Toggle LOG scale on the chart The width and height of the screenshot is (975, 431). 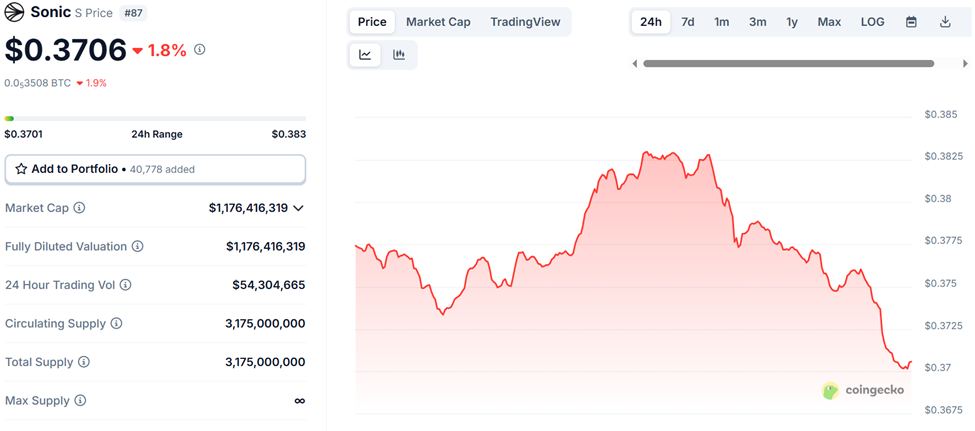click(872, 22)
